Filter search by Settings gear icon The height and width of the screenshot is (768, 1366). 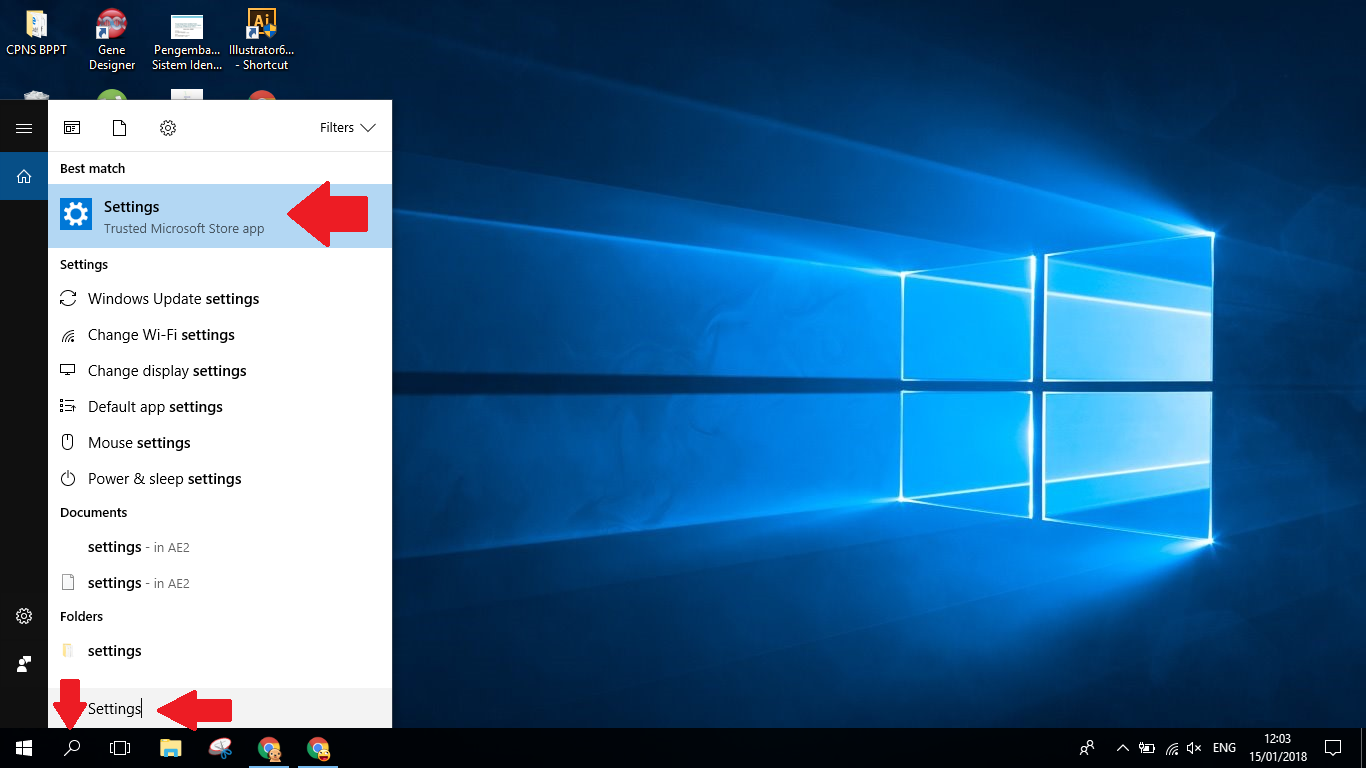(168, 128)
